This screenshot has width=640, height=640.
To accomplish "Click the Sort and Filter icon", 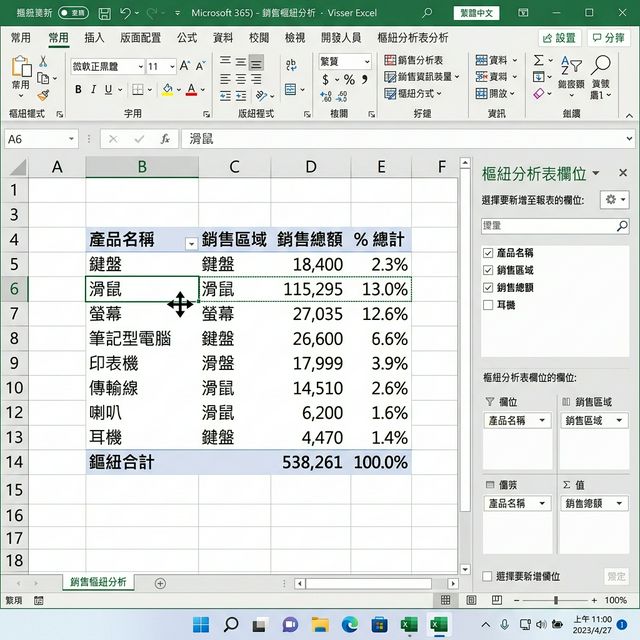I will pos(571,66).
